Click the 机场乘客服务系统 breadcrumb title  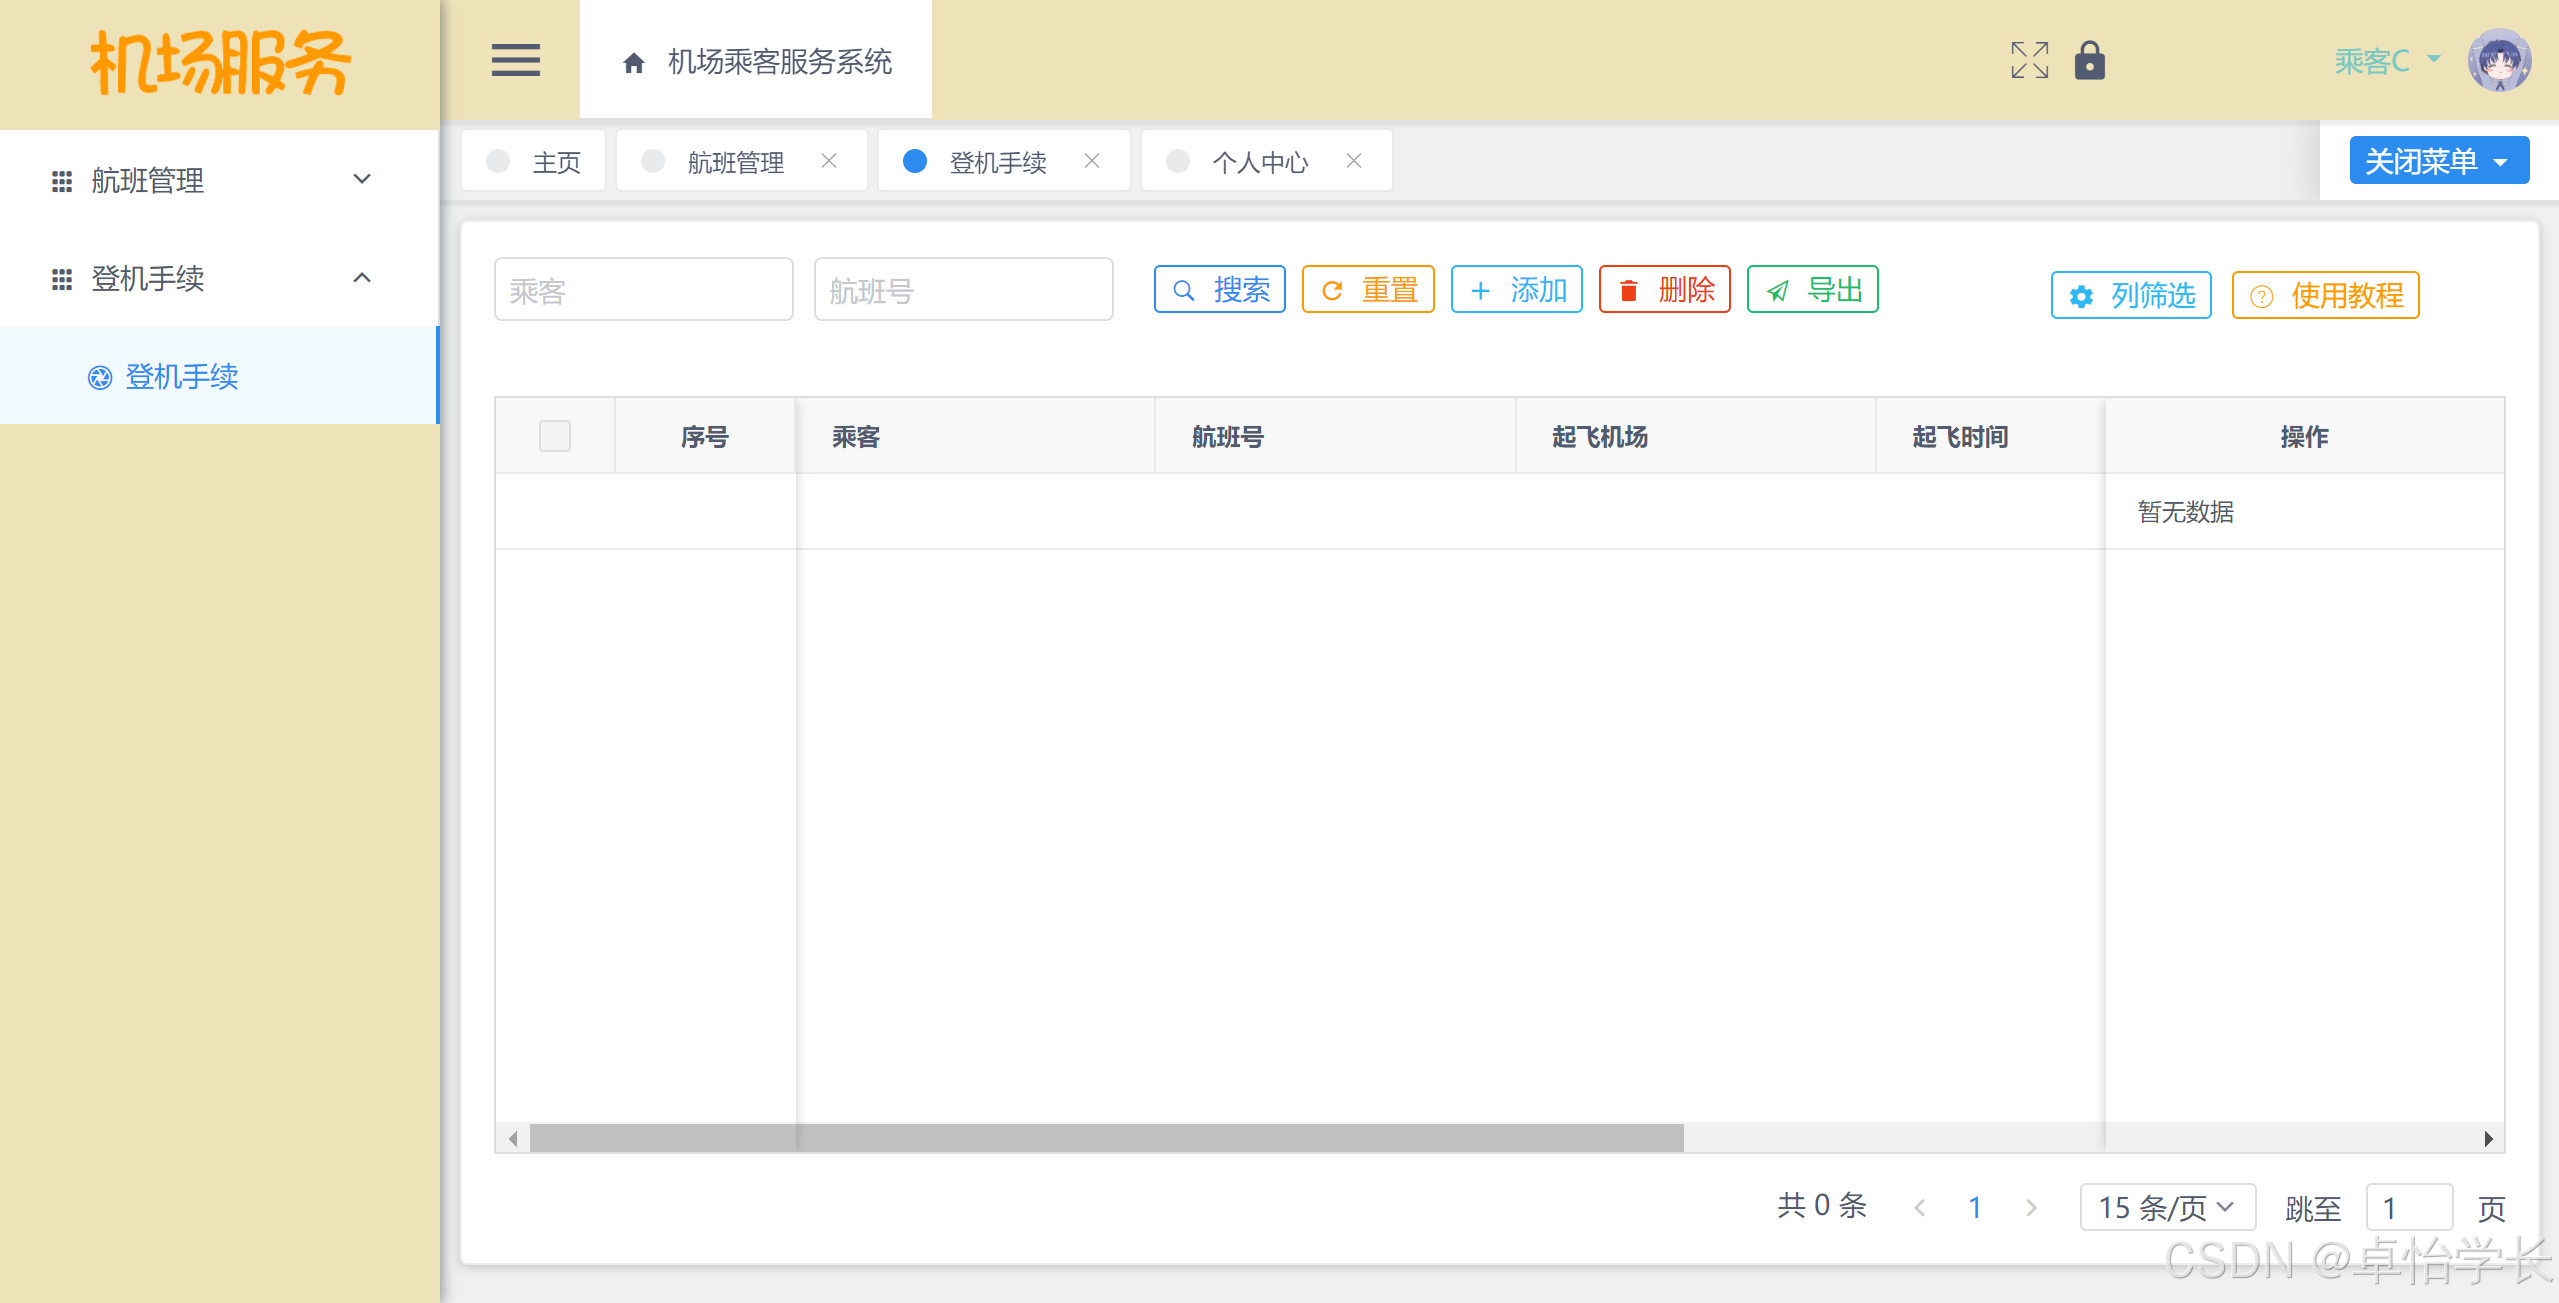coord(779,62)
